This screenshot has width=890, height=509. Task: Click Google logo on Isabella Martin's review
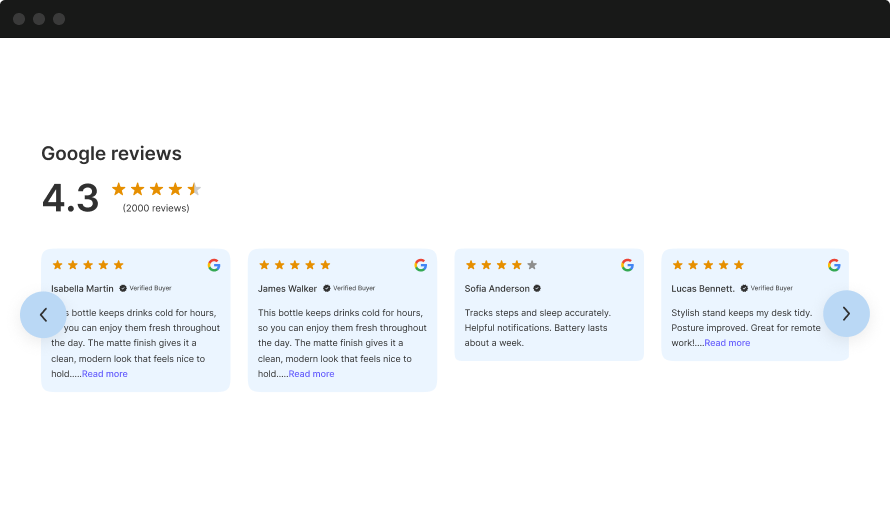click(x=214, y=265)
